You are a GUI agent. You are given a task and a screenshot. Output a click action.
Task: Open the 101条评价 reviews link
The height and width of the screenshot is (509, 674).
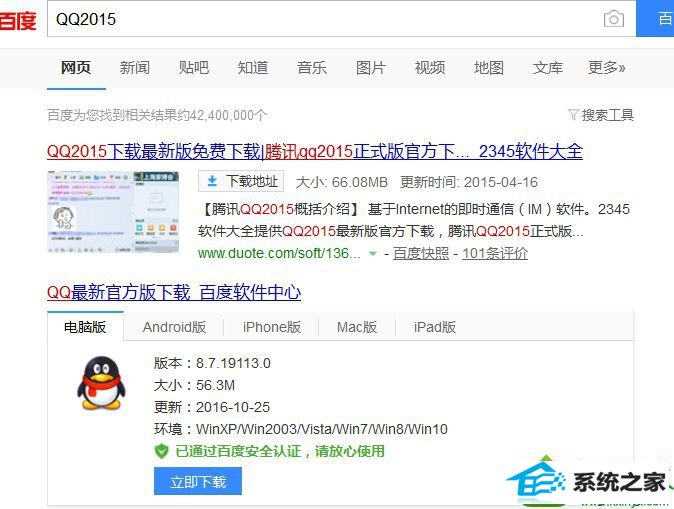click(495, 254)
